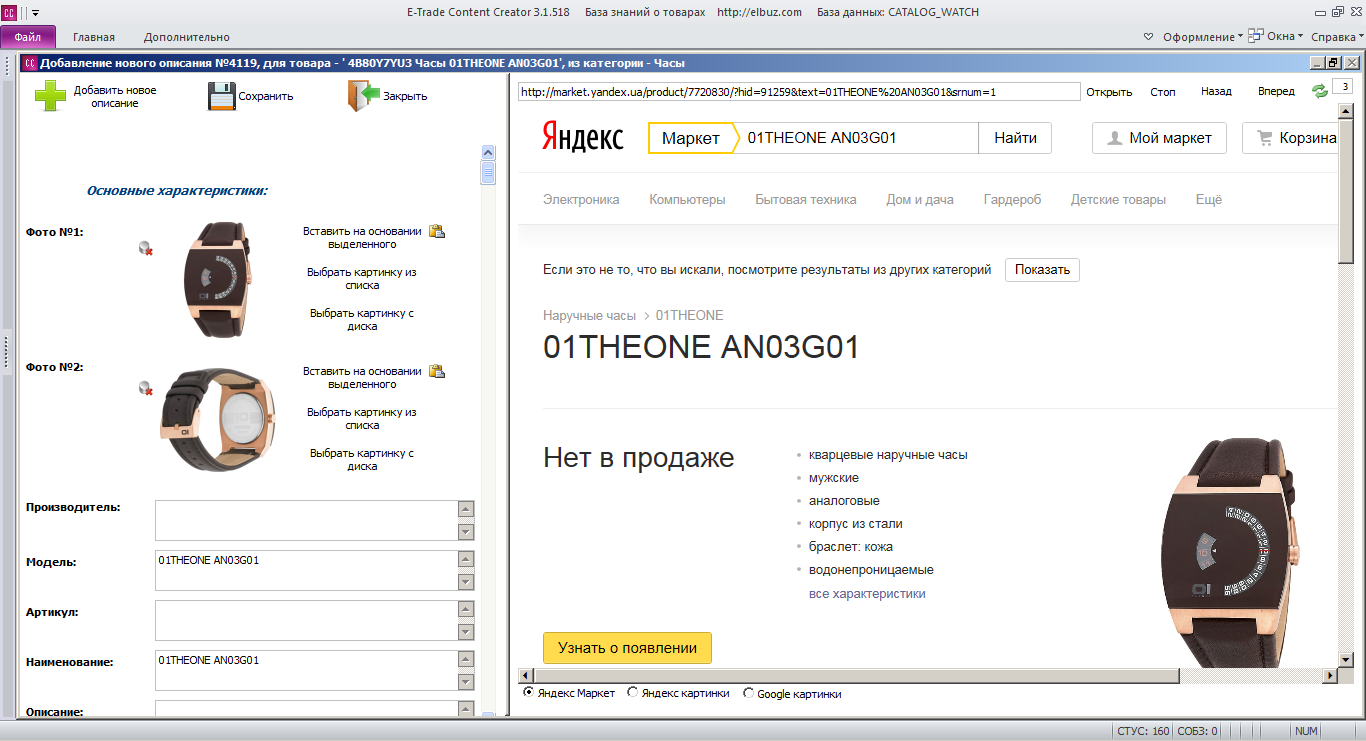This screenshot has height=741, width=1366.
Task: Open the Наручные часы breadcrumb link
Action: (589, 315)
